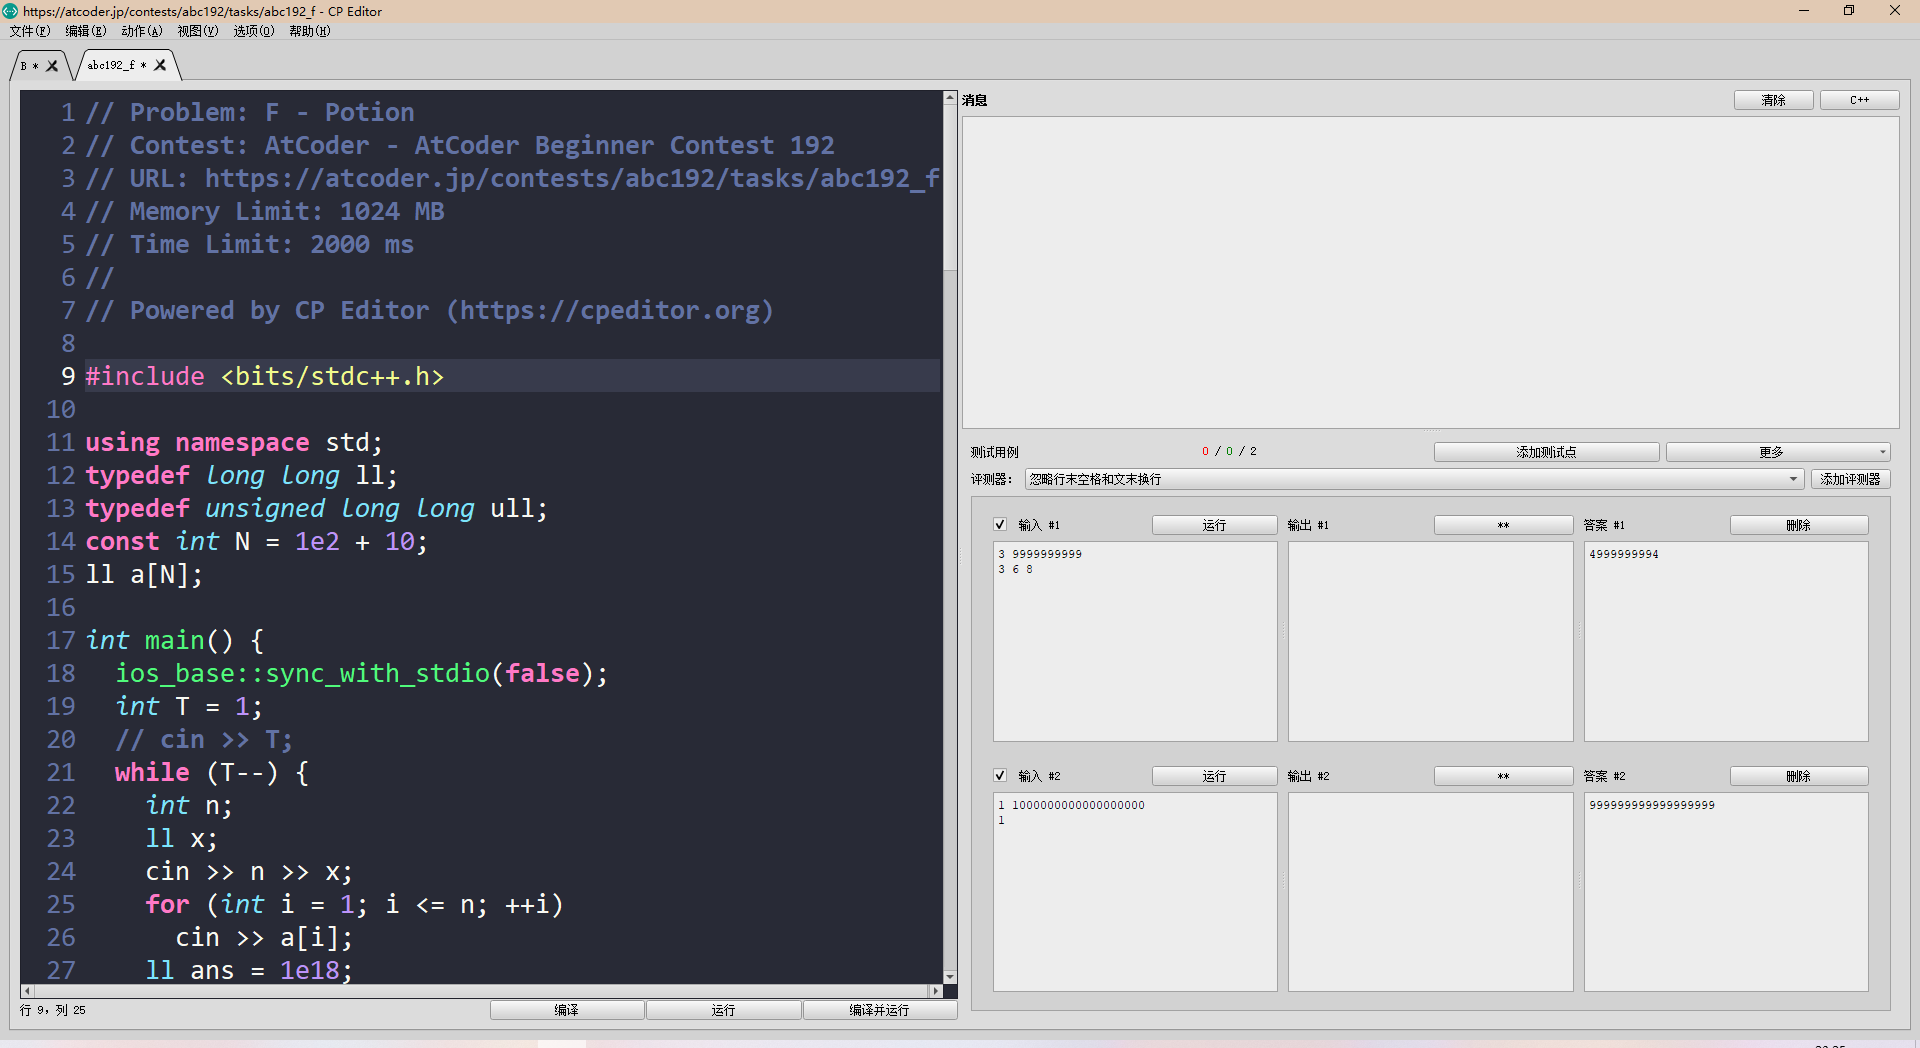Click the 'using namespace std;' line
Viewport: 1920px width, 1048px height.
(233, 442)
